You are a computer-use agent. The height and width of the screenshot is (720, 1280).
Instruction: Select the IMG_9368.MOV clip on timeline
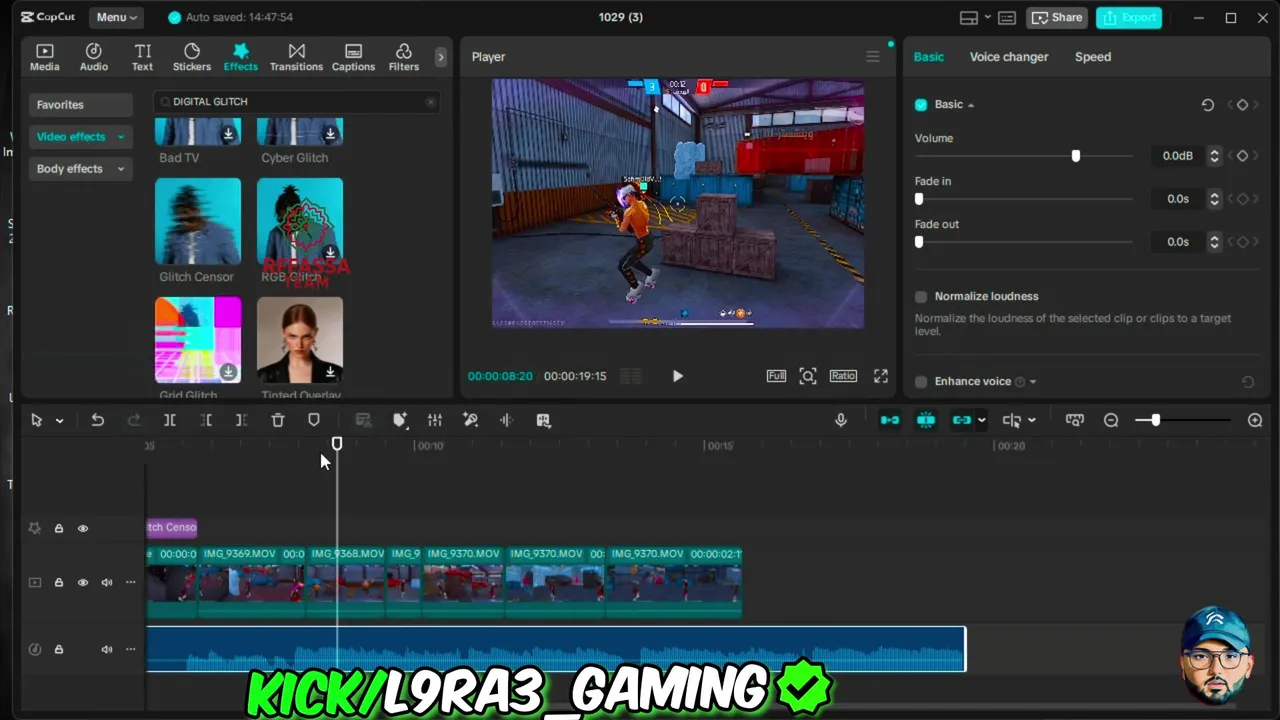[346, 581]
